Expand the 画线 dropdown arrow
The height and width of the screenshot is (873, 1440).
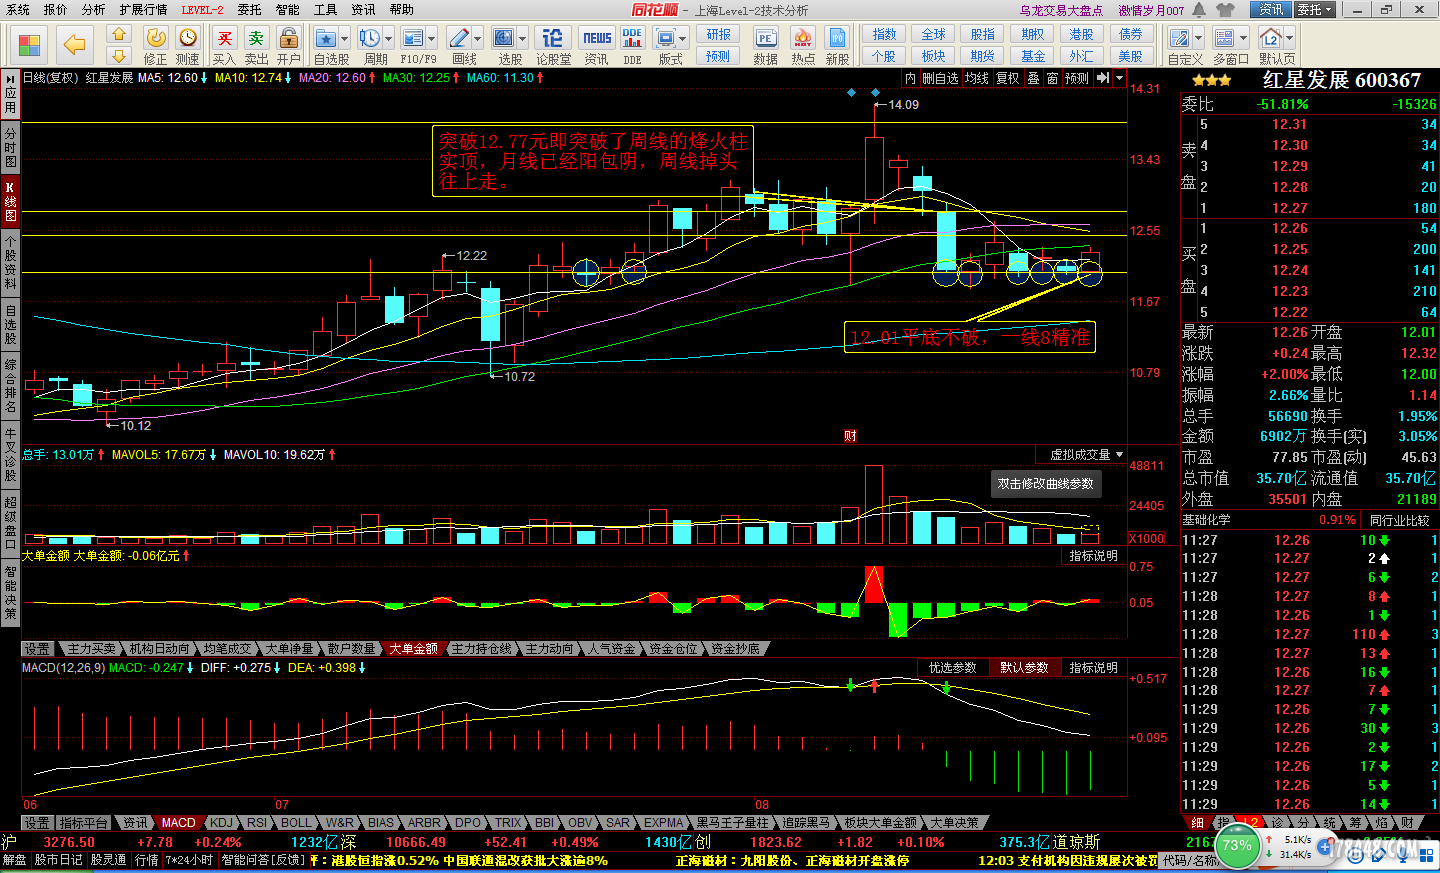tap(478, 39)
